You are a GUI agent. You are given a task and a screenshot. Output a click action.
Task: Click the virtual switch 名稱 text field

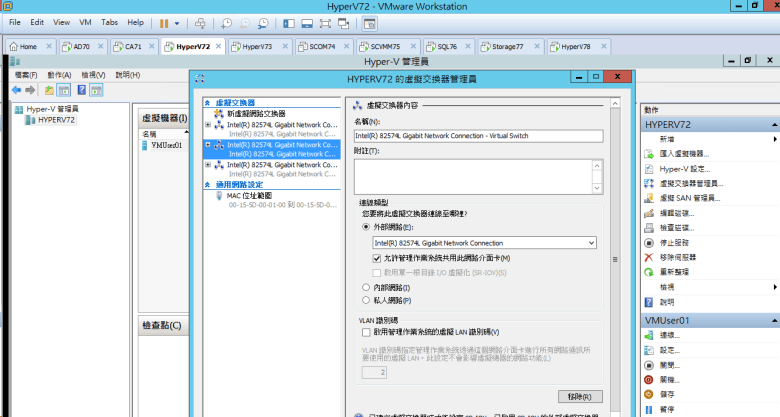click(478, 135)
